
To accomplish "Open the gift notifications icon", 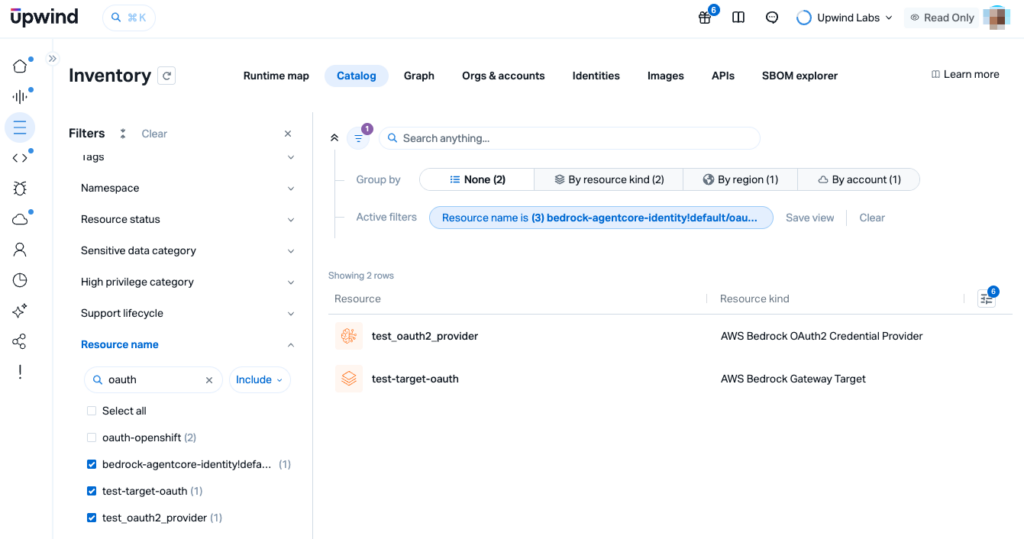I will 706,17.
